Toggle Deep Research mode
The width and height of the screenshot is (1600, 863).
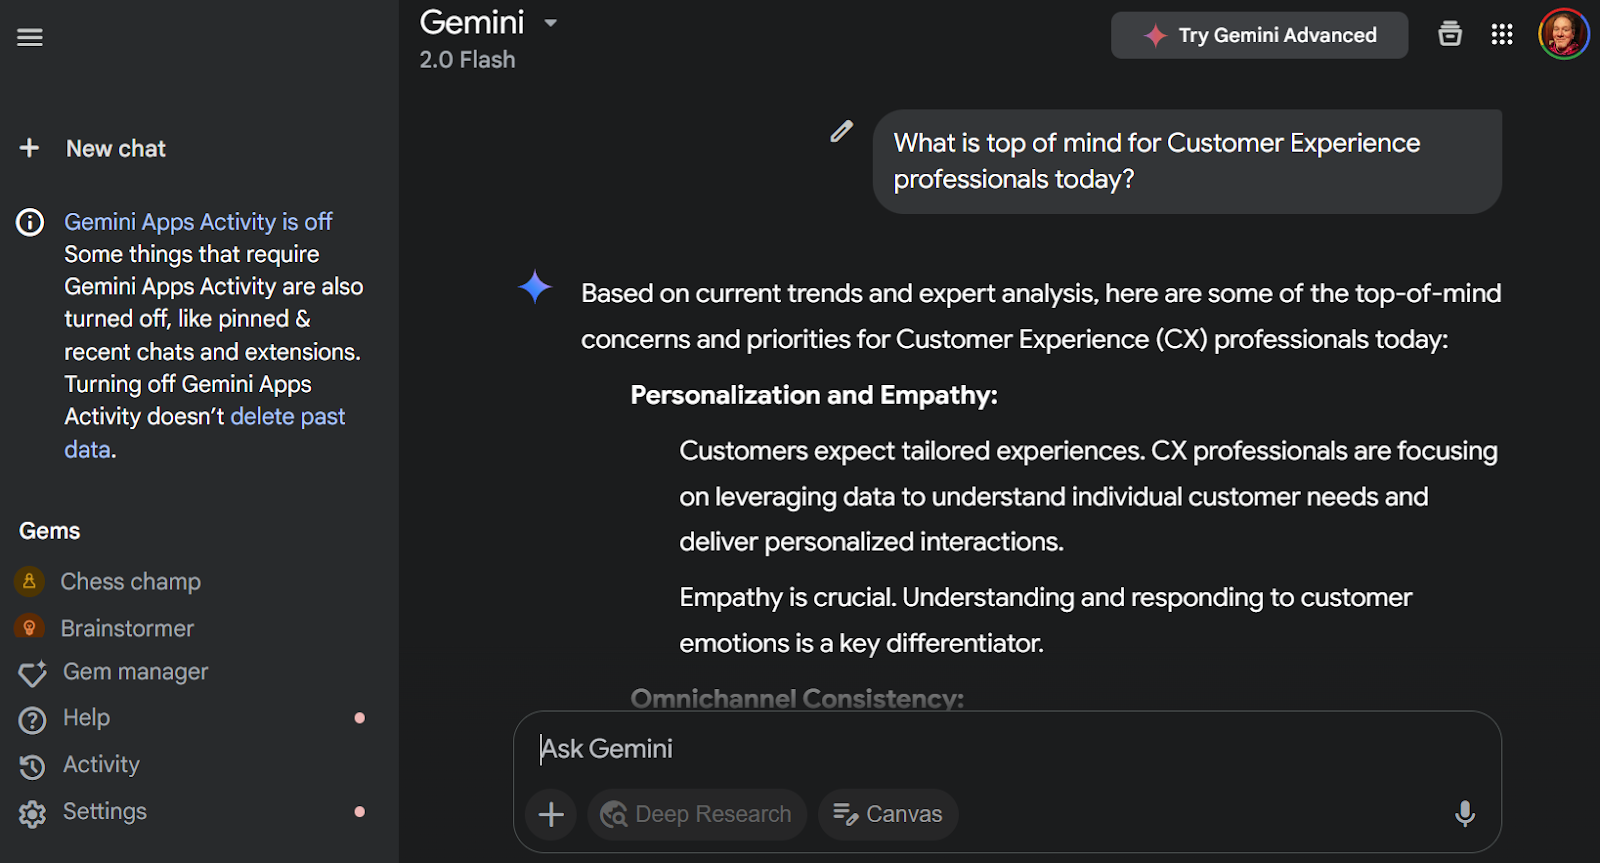tap(697, 814)
